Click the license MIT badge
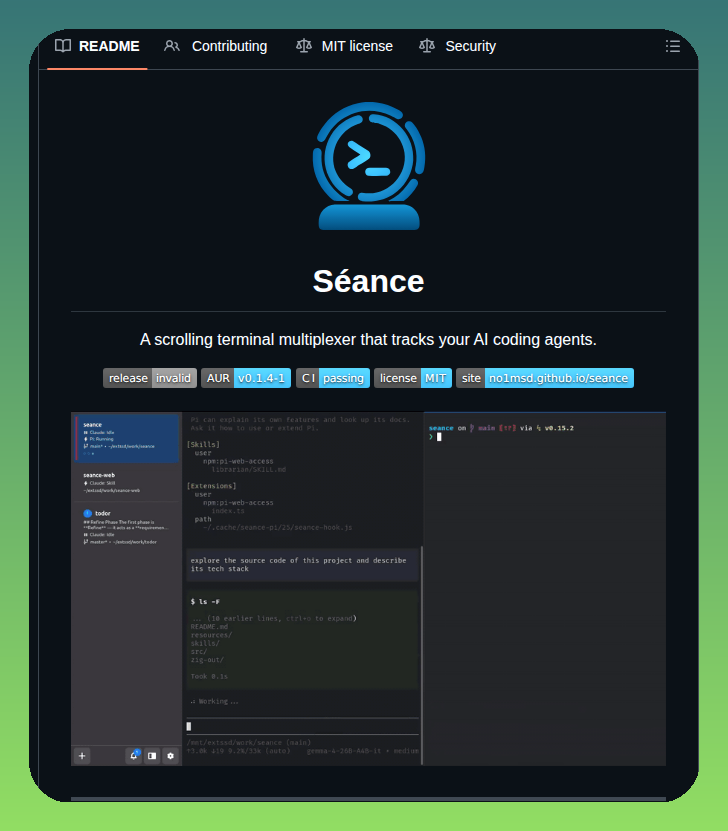This screenshot has height=831, width=728. tap(413, 378)
